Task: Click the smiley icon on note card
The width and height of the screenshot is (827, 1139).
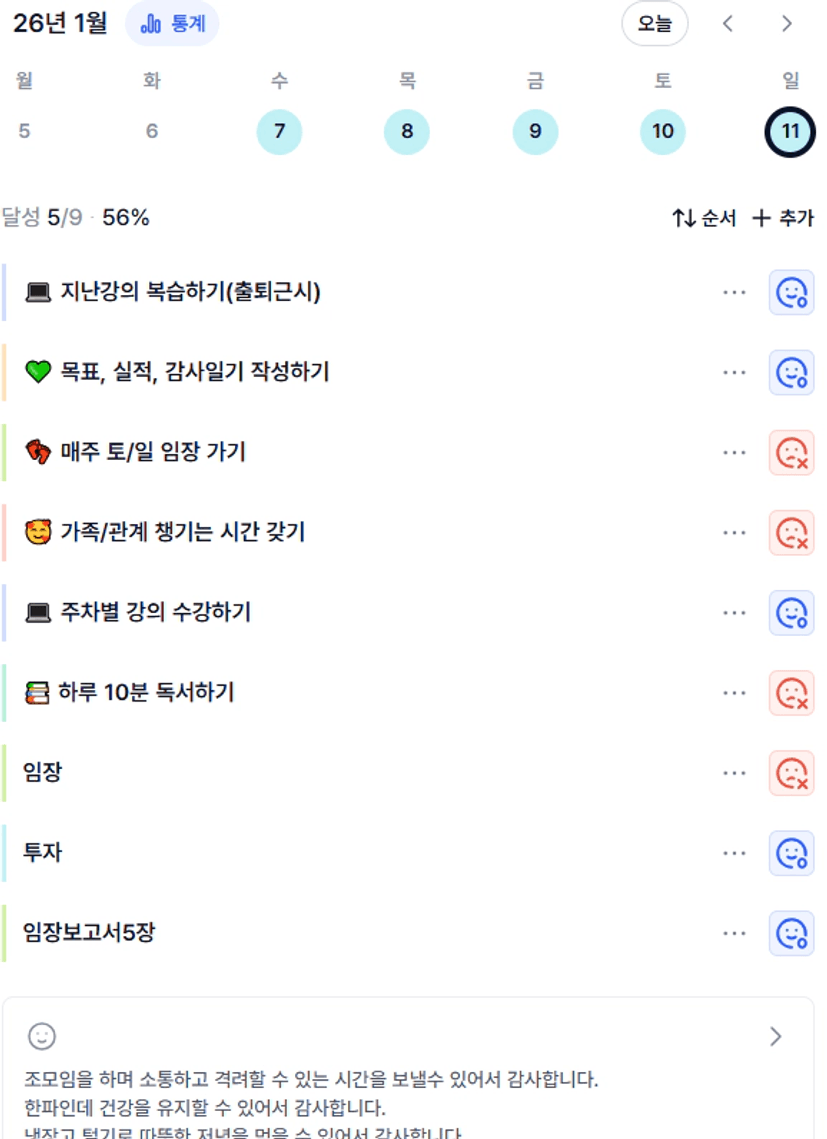Action: [x=42, y=1036]
